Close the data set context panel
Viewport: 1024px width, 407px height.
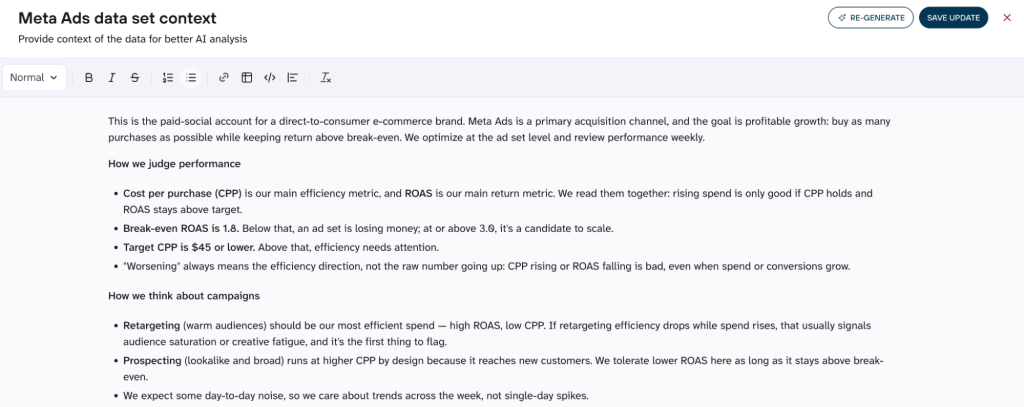tap(1007, 18)
